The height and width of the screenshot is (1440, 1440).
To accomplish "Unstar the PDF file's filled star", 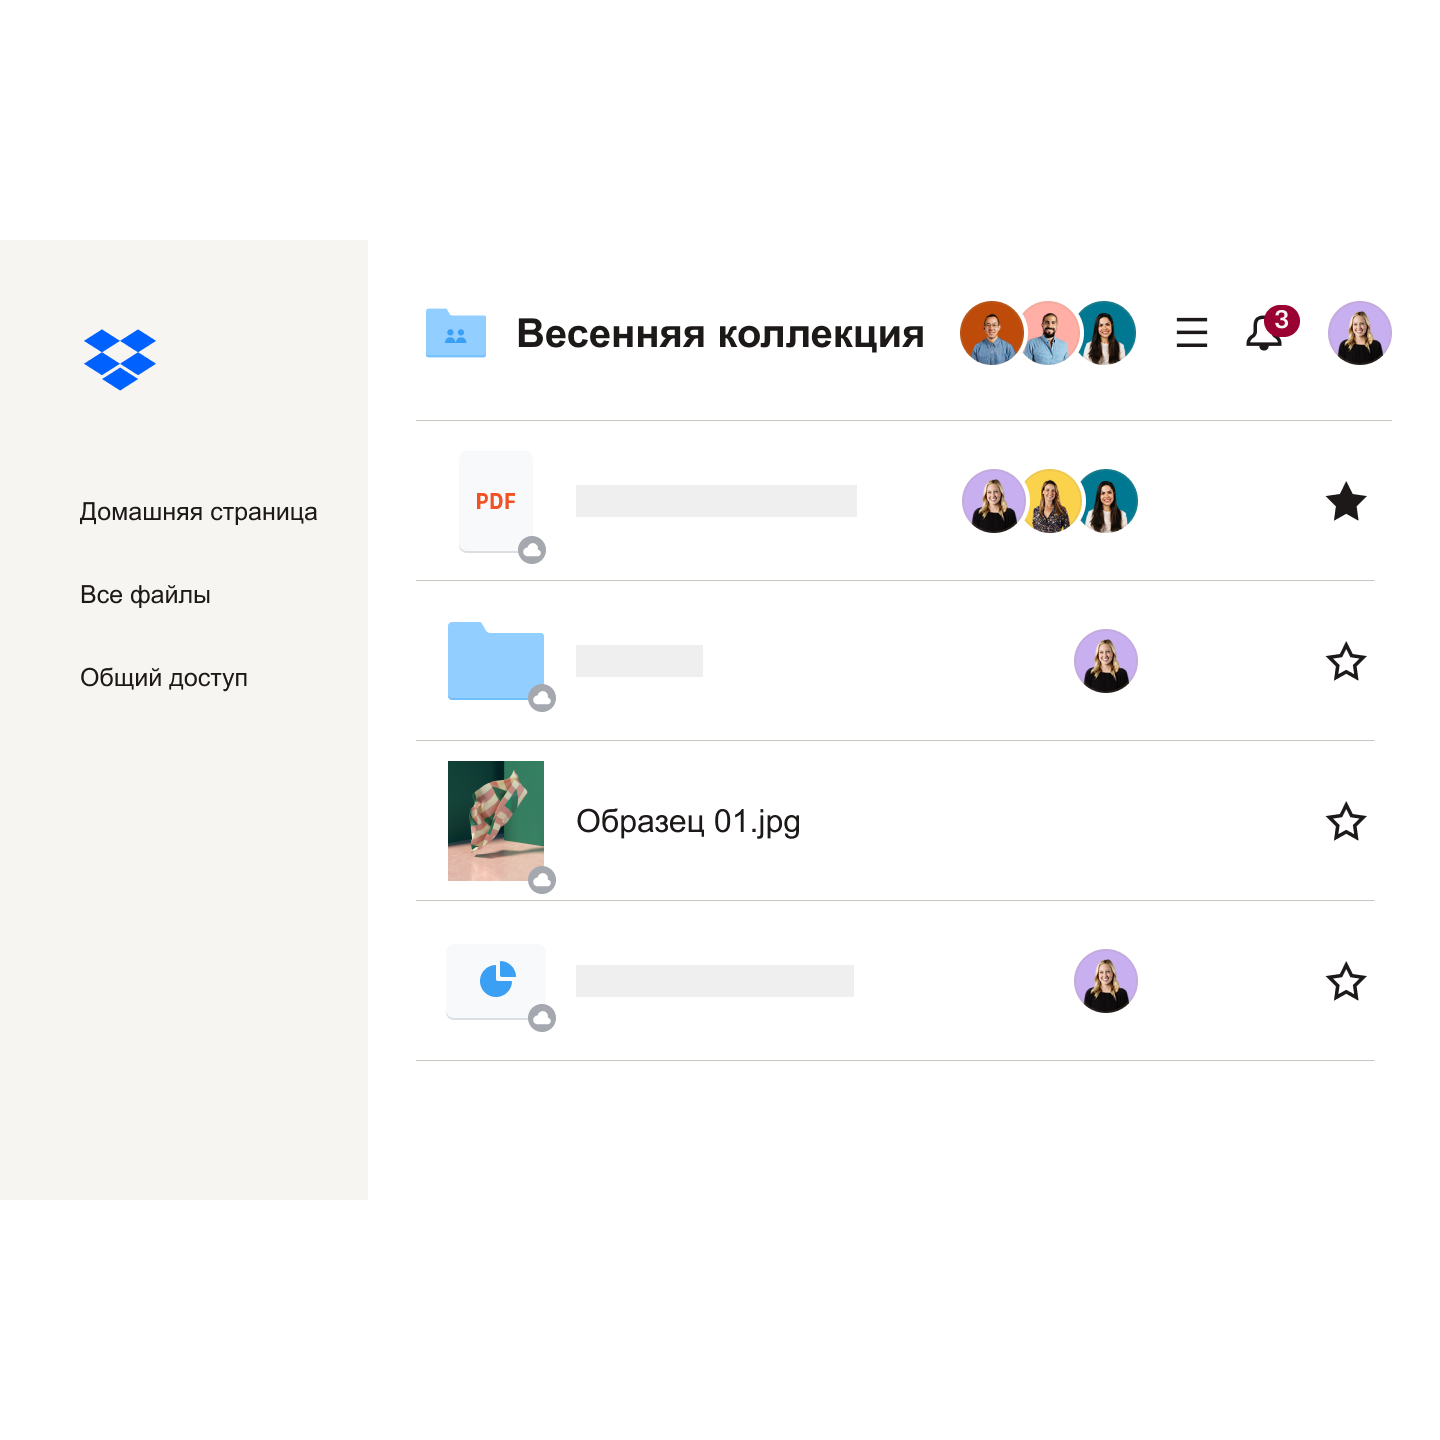I will [1346, 501].
